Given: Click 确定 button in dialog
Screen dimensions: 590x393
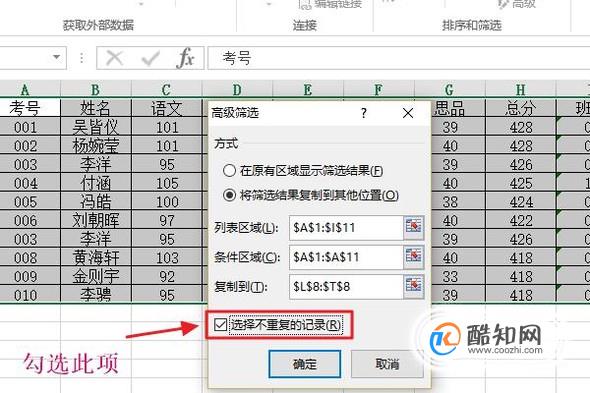Looking at the screenshot, I should (x=305, y=364).
